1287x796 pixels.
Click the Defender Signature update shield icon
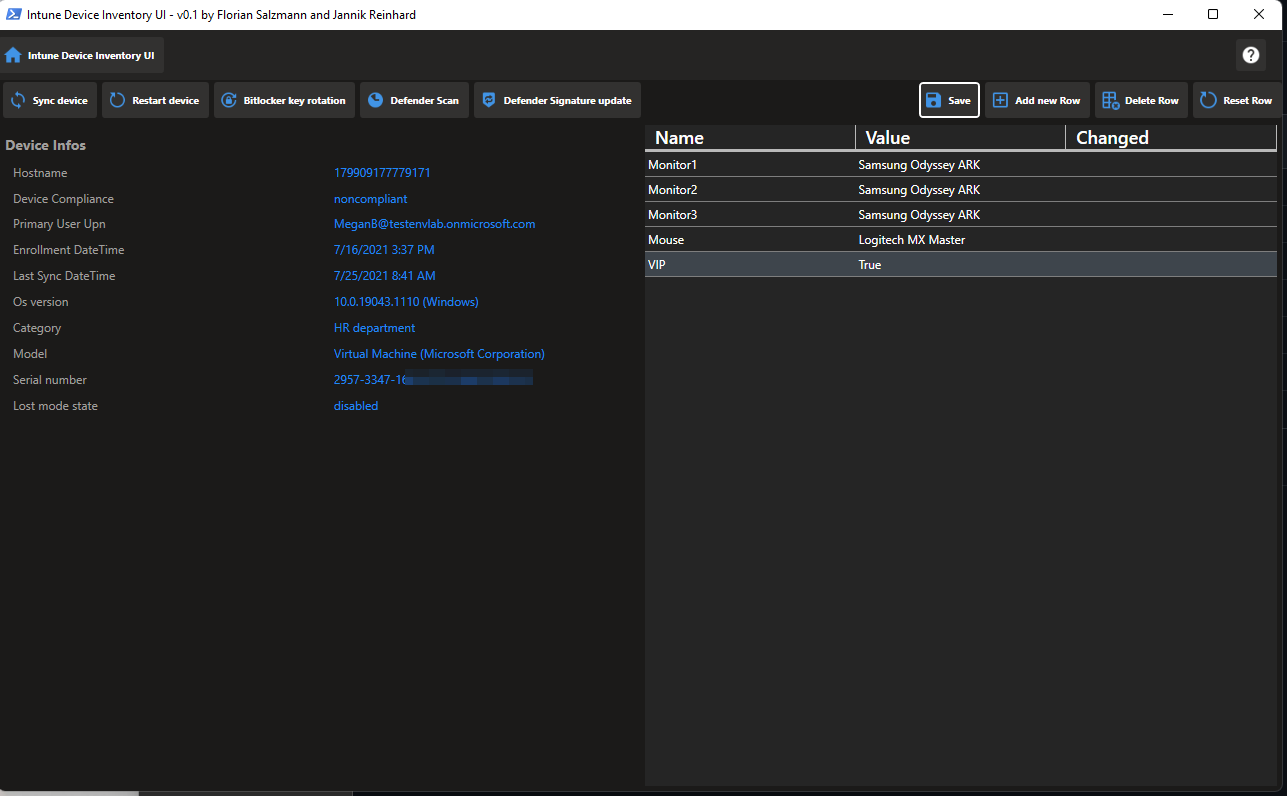click(488, 100)
